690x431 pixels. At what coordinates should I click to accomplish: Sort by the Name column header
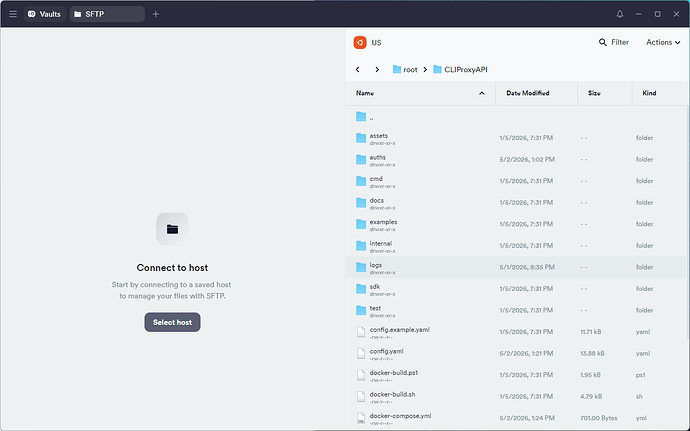click(x=365, y=93)
